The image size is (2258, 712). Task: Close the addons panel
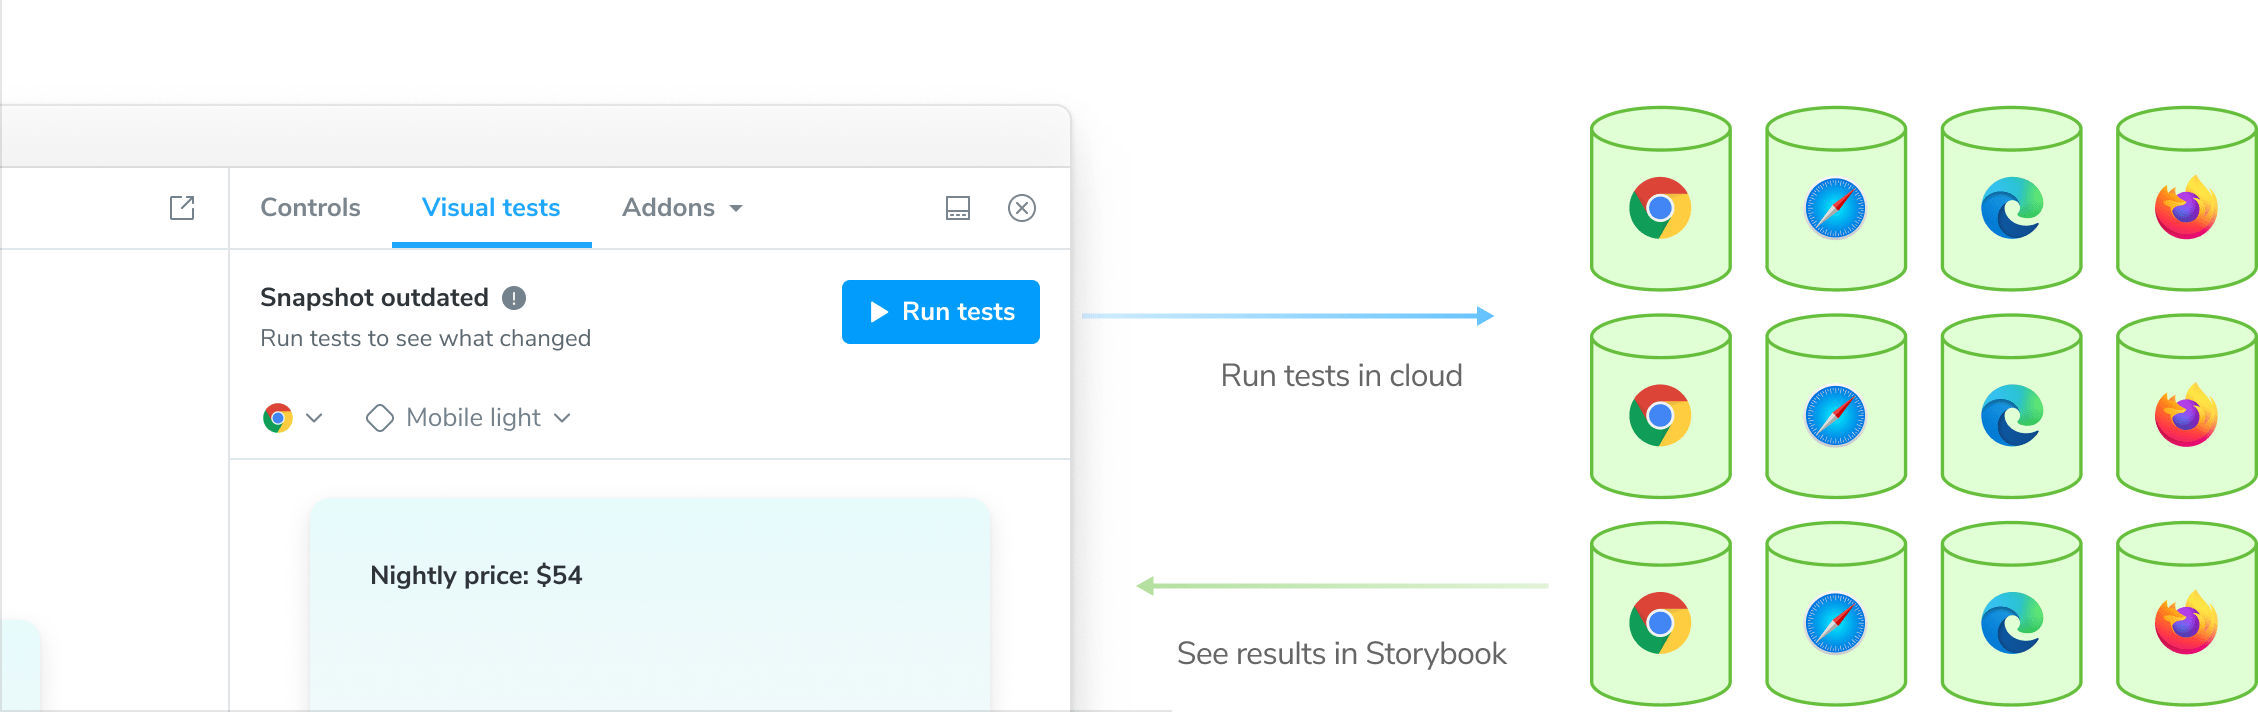coord(1022,208)
